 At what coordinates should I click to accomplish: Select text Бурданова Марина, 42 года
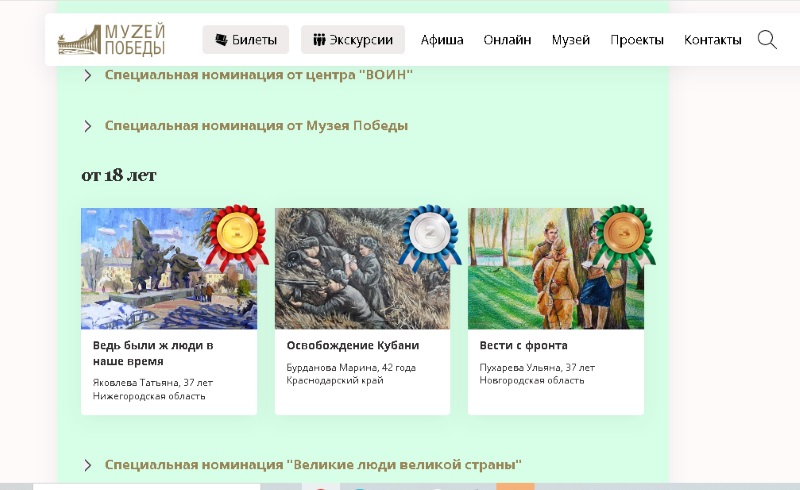click(351, 368)
